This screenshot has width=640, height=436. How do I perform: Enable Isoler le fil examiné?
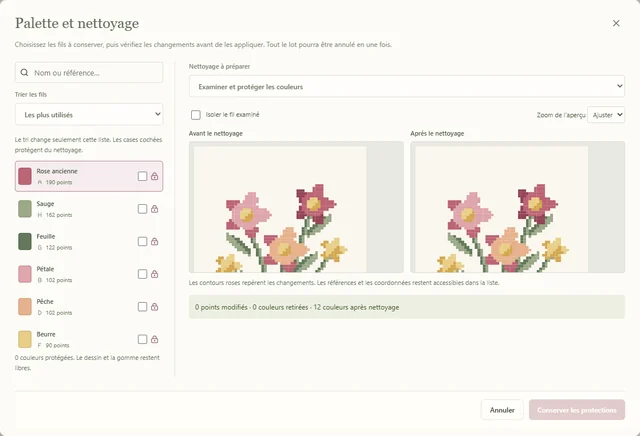[196, 115]
